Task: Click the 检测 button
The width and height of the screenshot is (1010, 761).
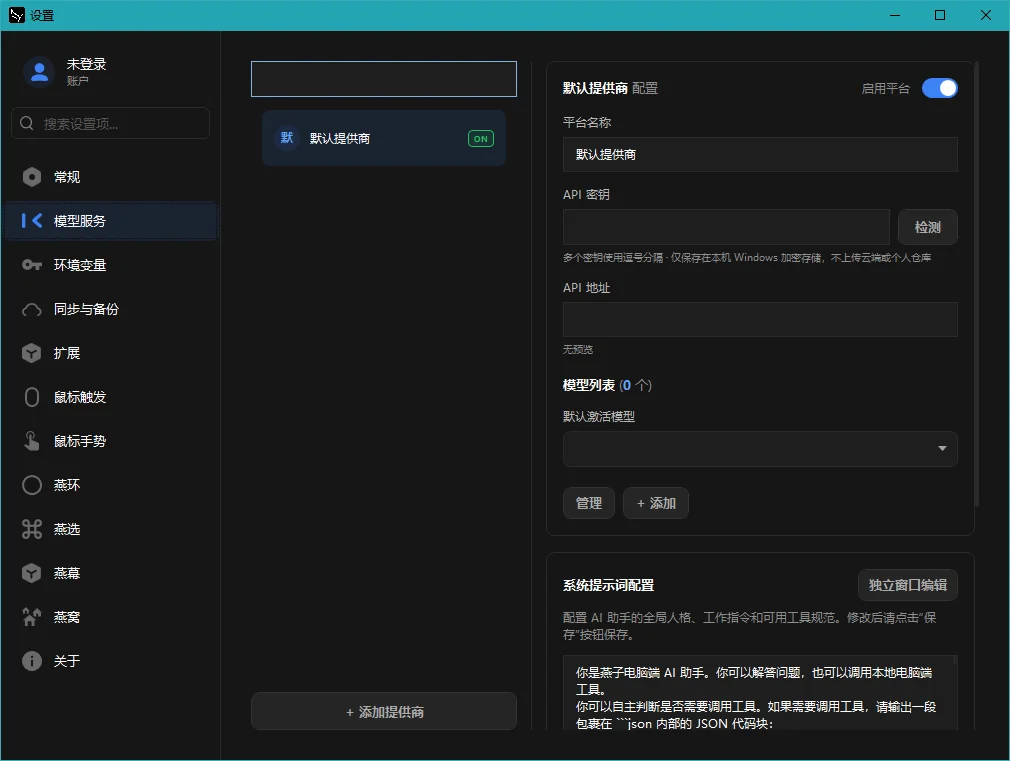Action: point(928,227)
